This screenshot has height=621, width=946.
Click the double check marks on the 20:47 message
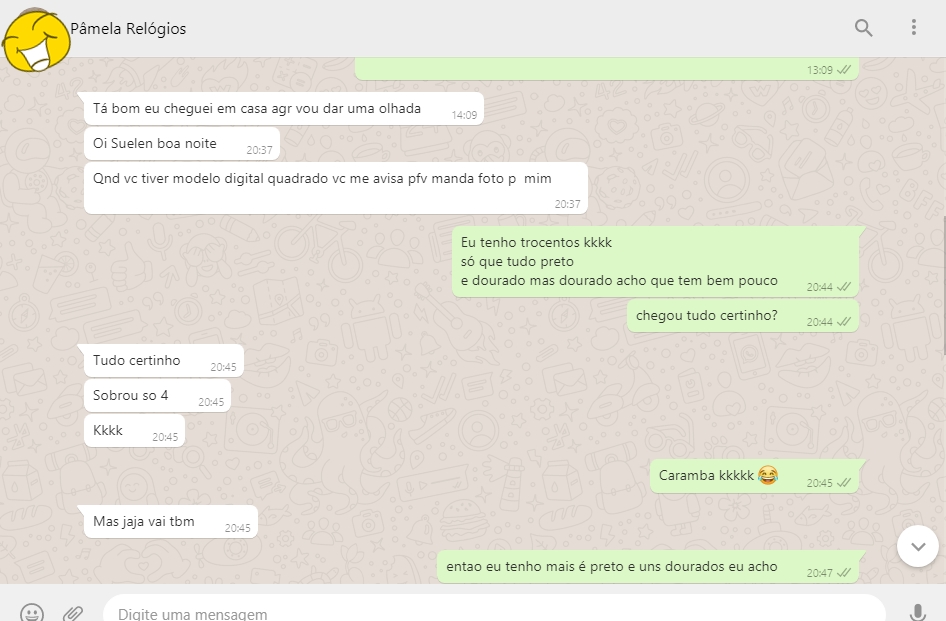coord(843,572)
